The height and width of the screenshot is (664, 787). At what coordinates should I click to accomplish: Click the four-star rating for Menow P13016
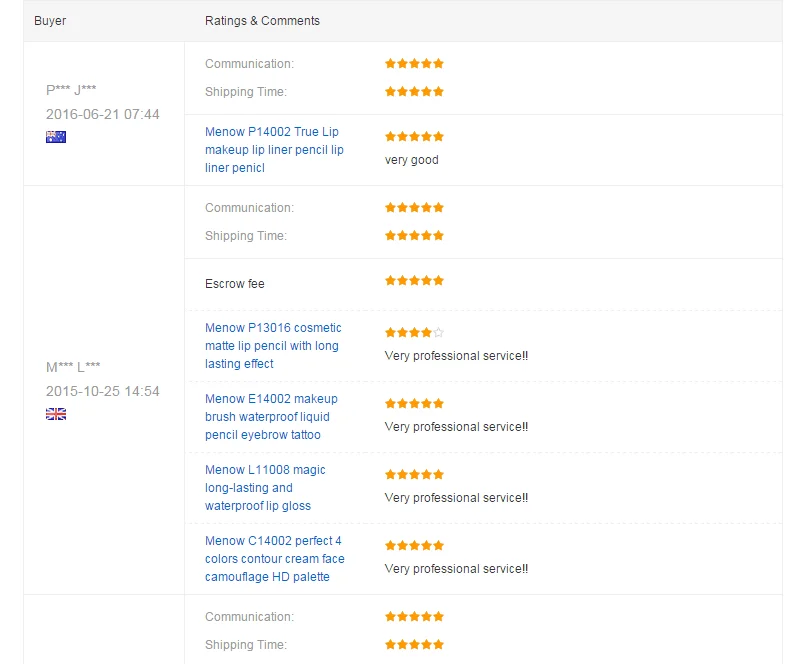click(414, 332)
